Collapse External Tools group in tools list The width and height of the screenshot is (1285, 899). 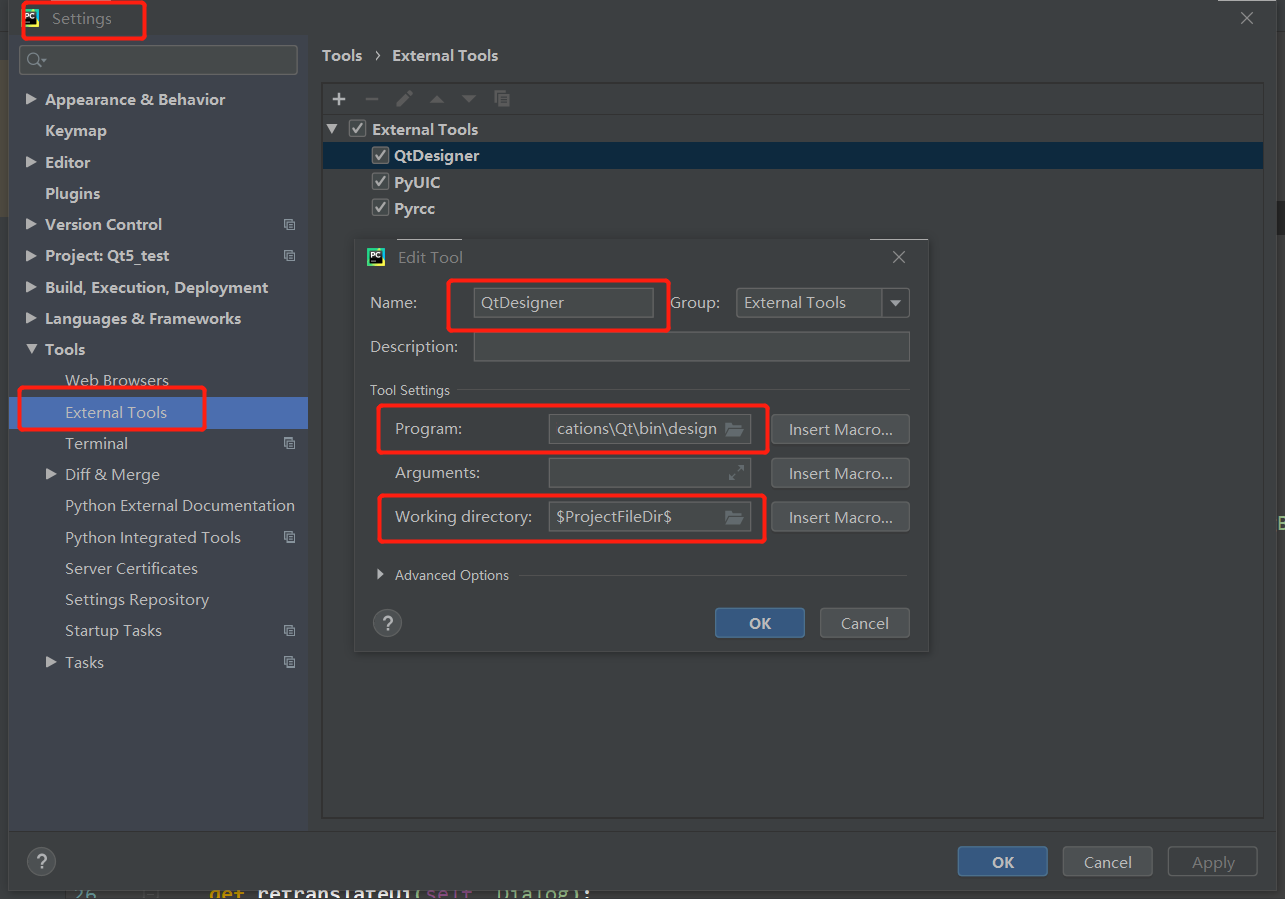click(x=332, y=129)
